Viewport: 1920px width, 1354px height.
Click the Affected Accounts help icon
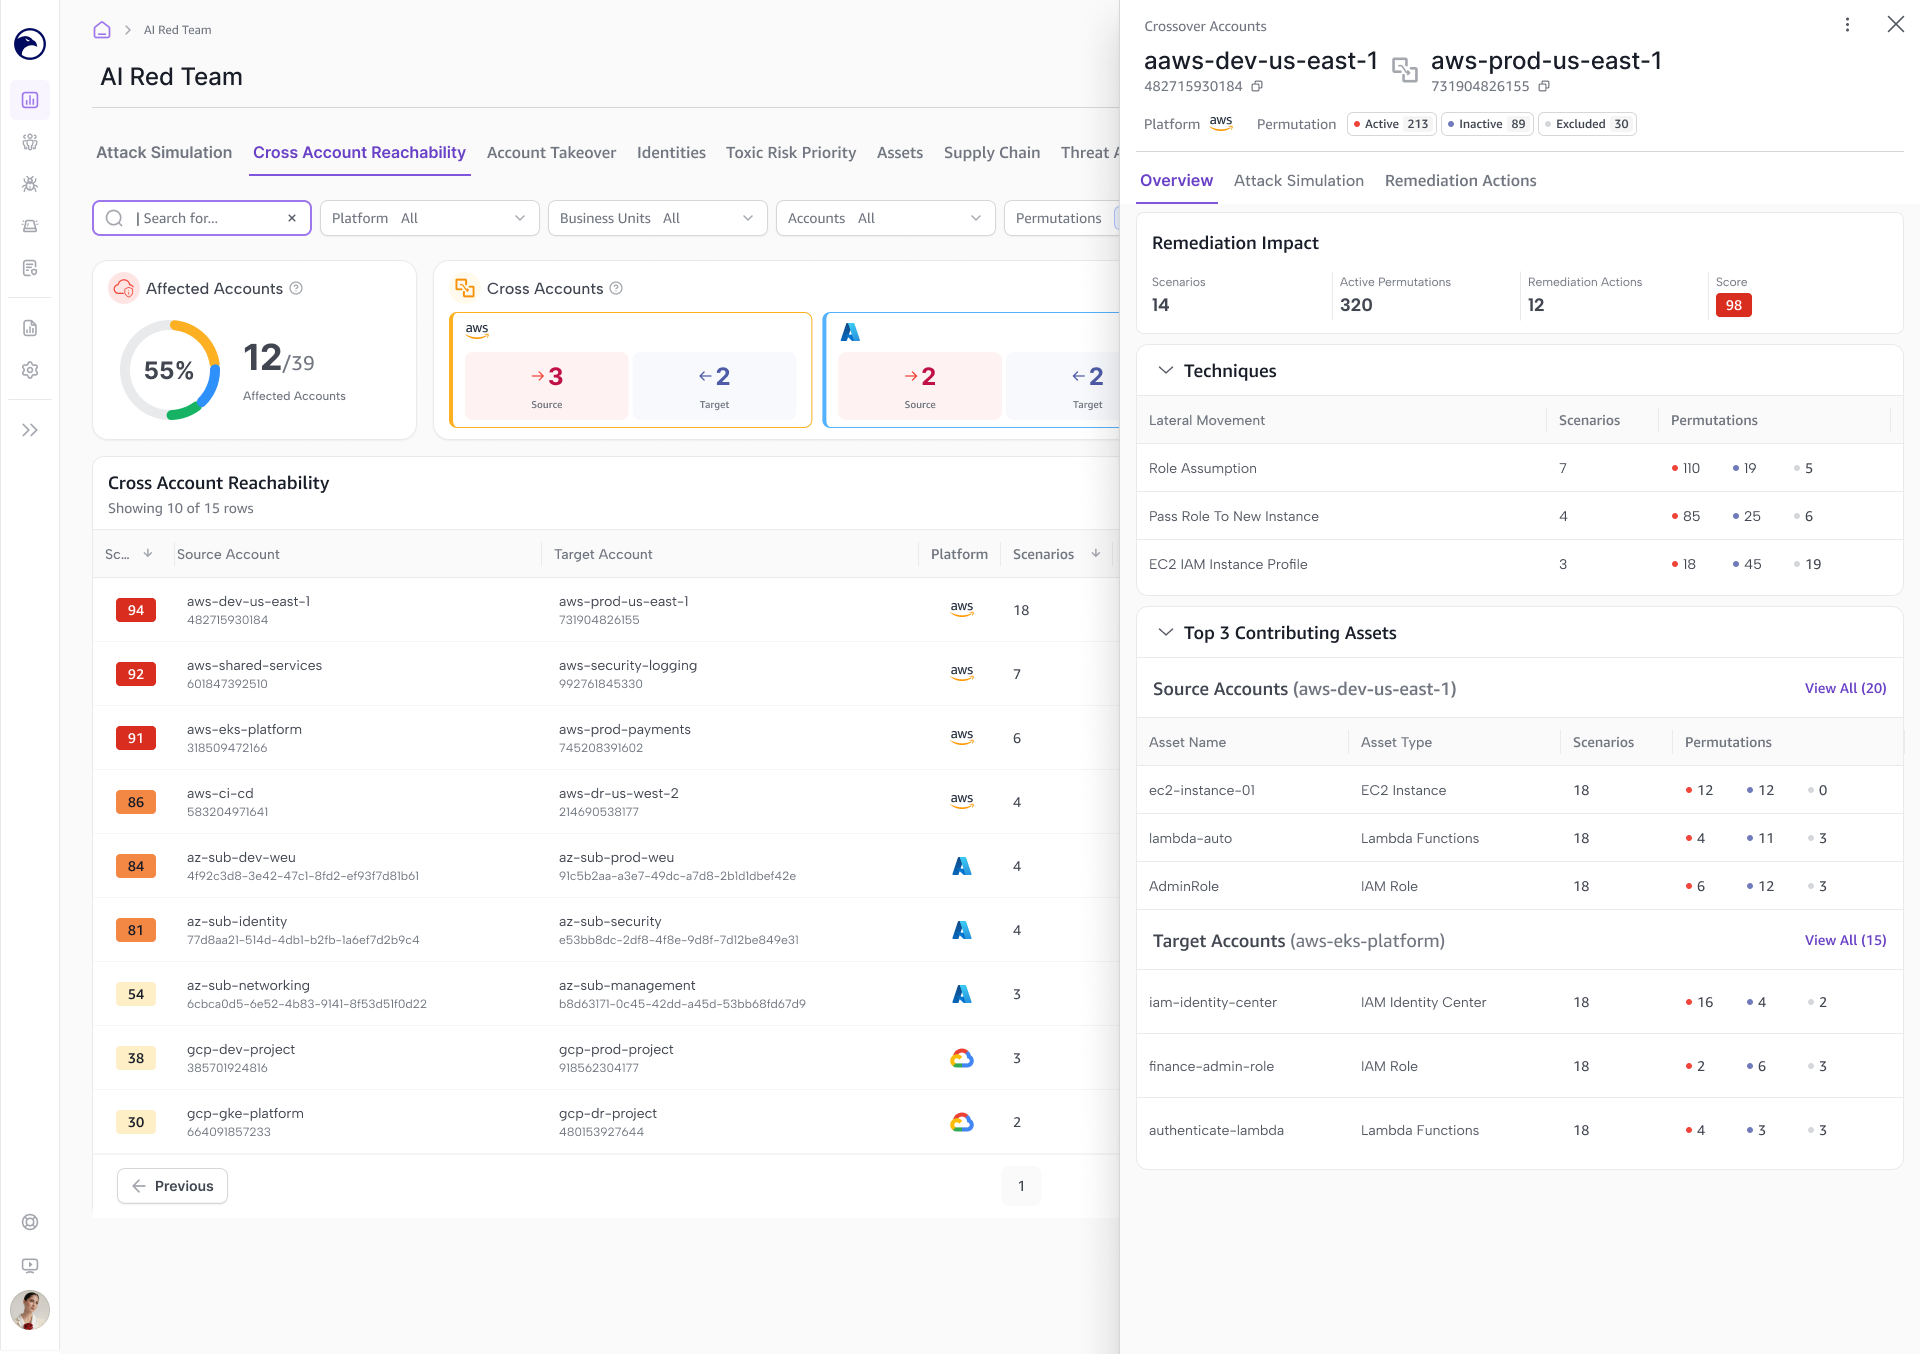click(296, 288)
